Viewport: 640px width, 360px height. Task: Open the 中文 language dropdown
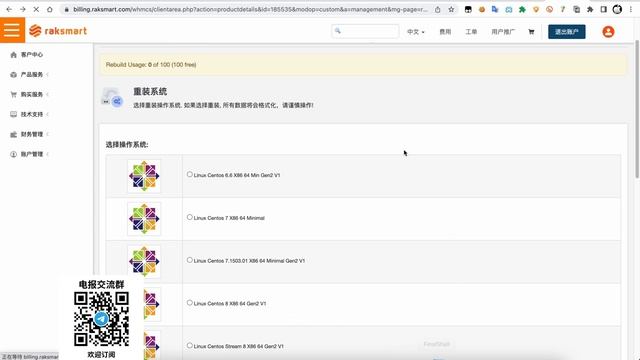(x=416, y=32)
